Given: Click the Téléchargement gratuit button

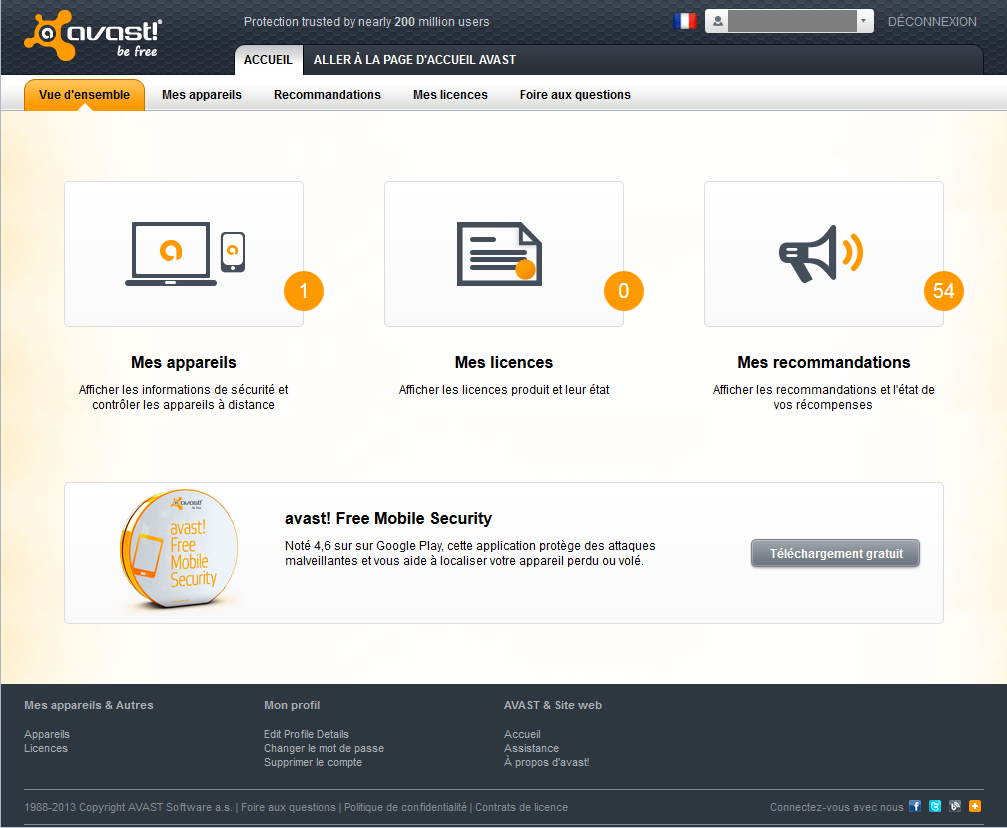Looking at the screenshot, I should point(836,553).
